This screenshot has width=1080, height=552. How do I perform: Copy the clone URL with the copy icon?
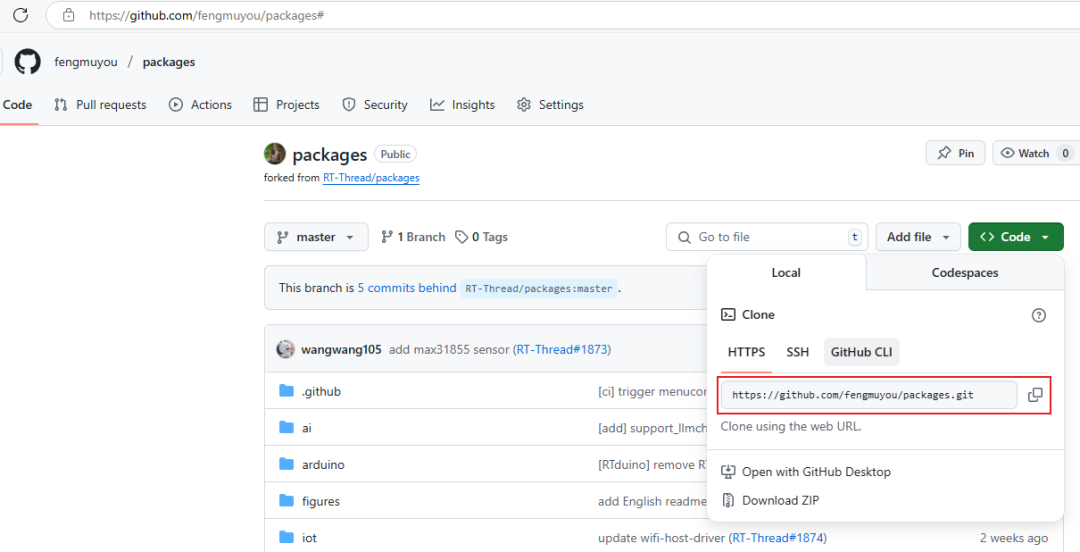tap(1035, 395)
